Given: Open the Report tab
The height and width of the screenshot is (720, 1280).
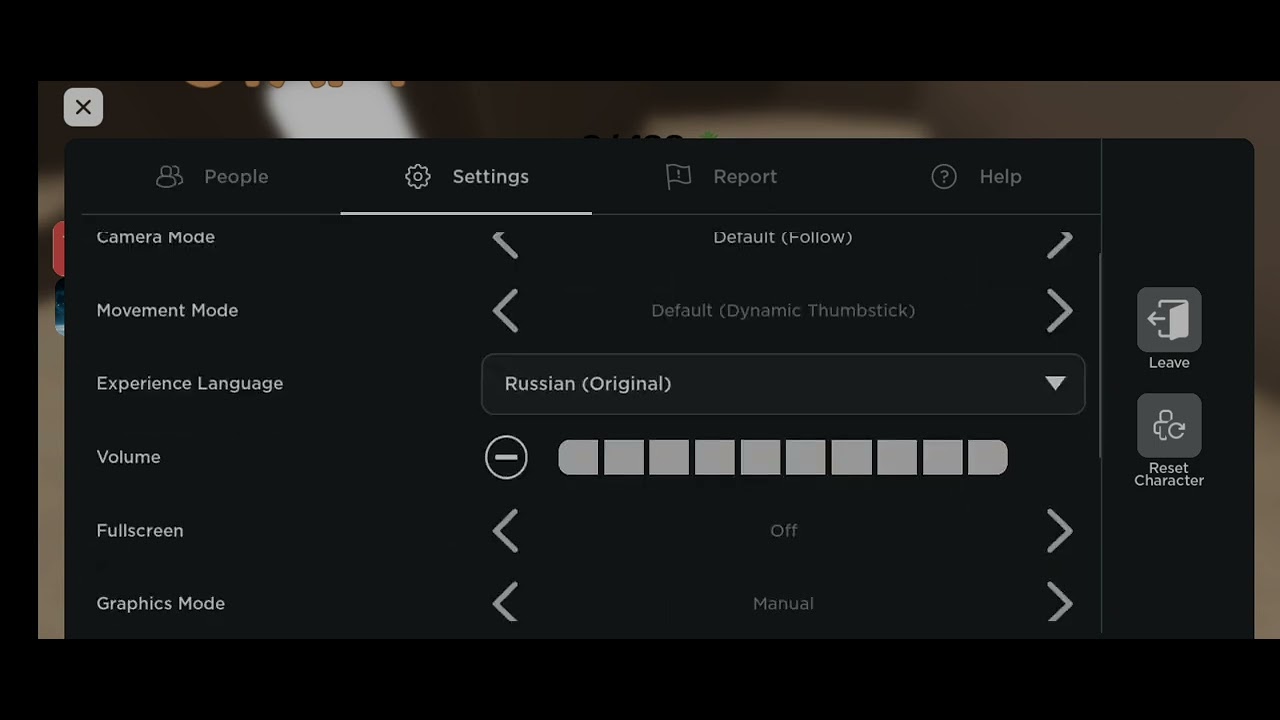Looking at the screenshot, I should point(721,177).
